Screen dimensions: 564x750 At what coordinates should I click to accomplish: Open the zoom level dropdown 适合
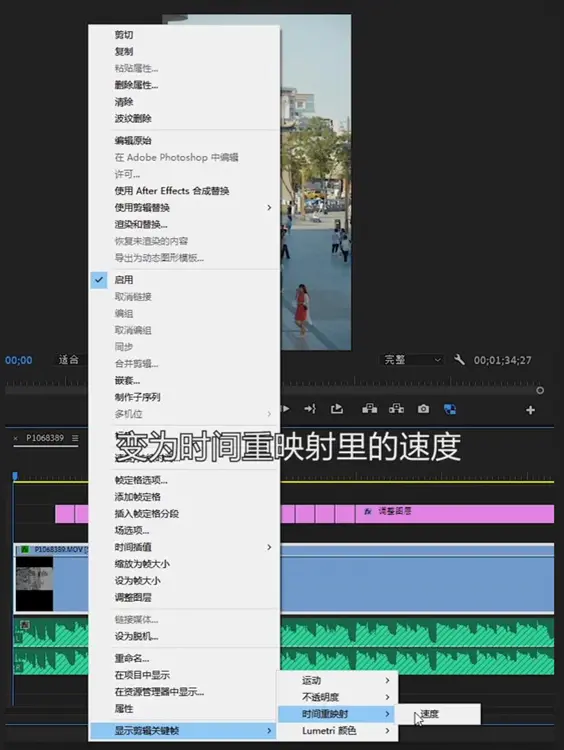coord(70,359)
